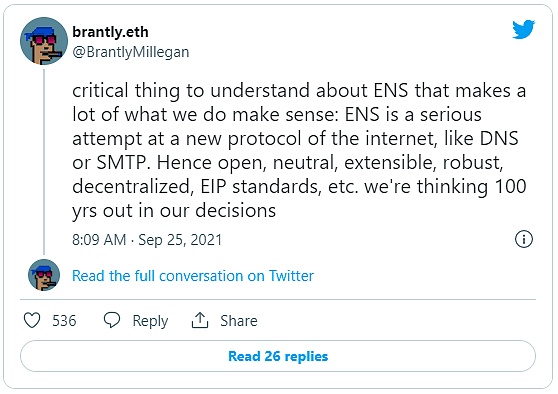Click the share upload arrow icon
This screenshot has height=394, width=558.
(x=200, y=320)
